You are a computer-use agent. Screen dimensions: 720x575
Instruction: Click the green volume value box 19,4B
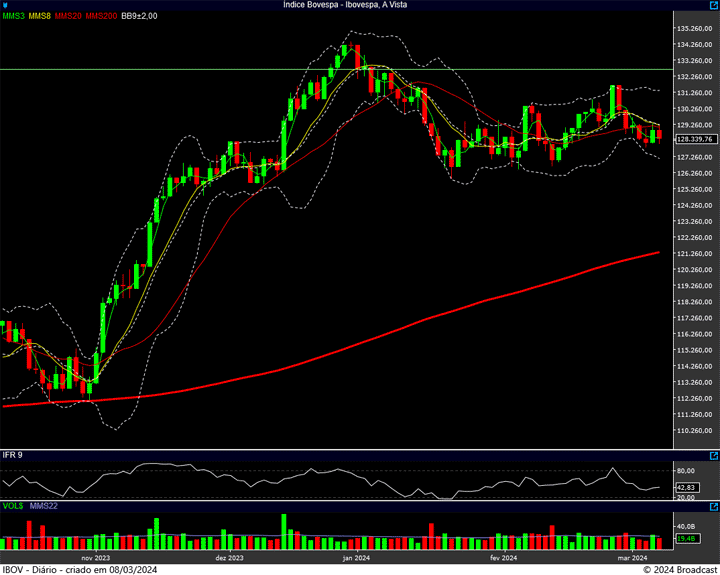tap(686, 539)
